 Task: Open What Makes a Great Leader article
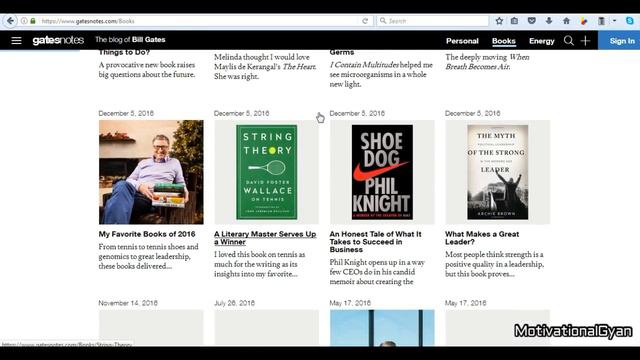[x=482, y=238]
